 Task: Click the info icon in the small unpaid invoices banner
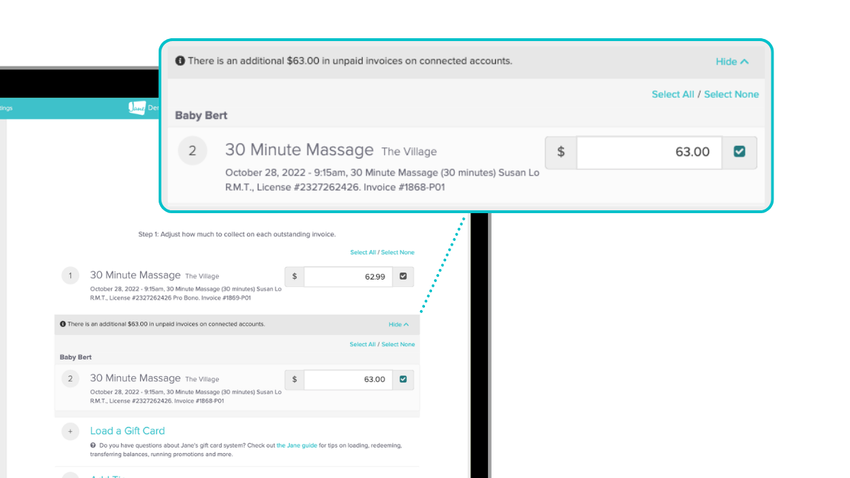point(62,325)
